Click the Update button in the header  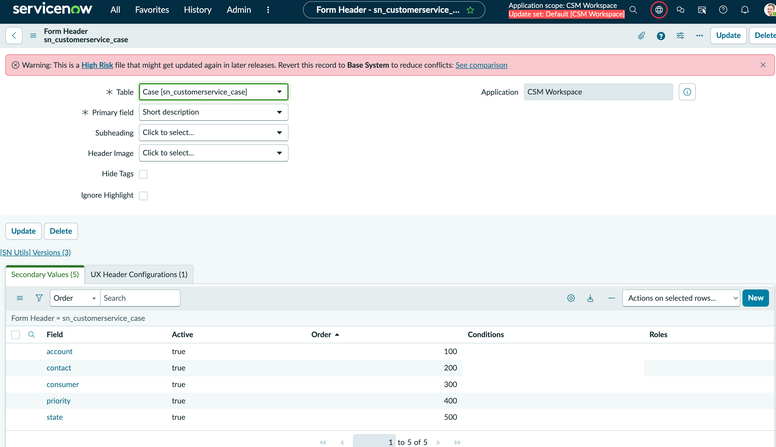tap(728, 36)
